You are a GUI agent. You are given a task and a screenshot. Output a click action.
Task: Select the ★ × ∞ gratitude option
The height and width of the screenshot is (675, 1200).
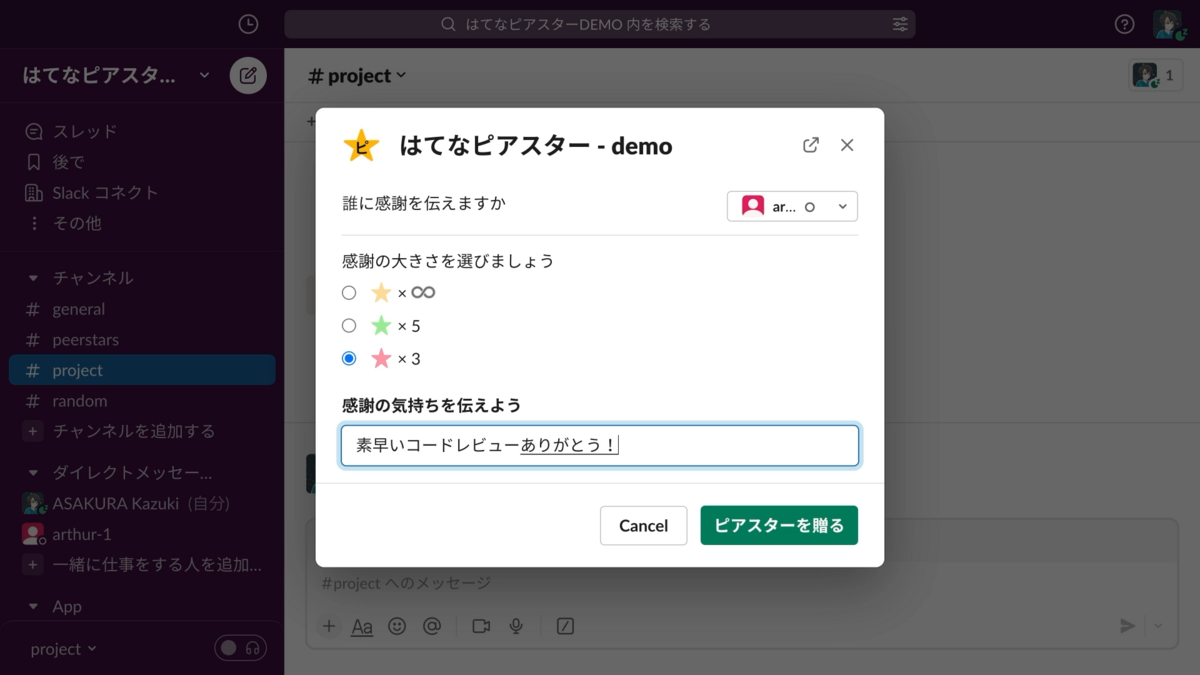(x=350, y=293)
